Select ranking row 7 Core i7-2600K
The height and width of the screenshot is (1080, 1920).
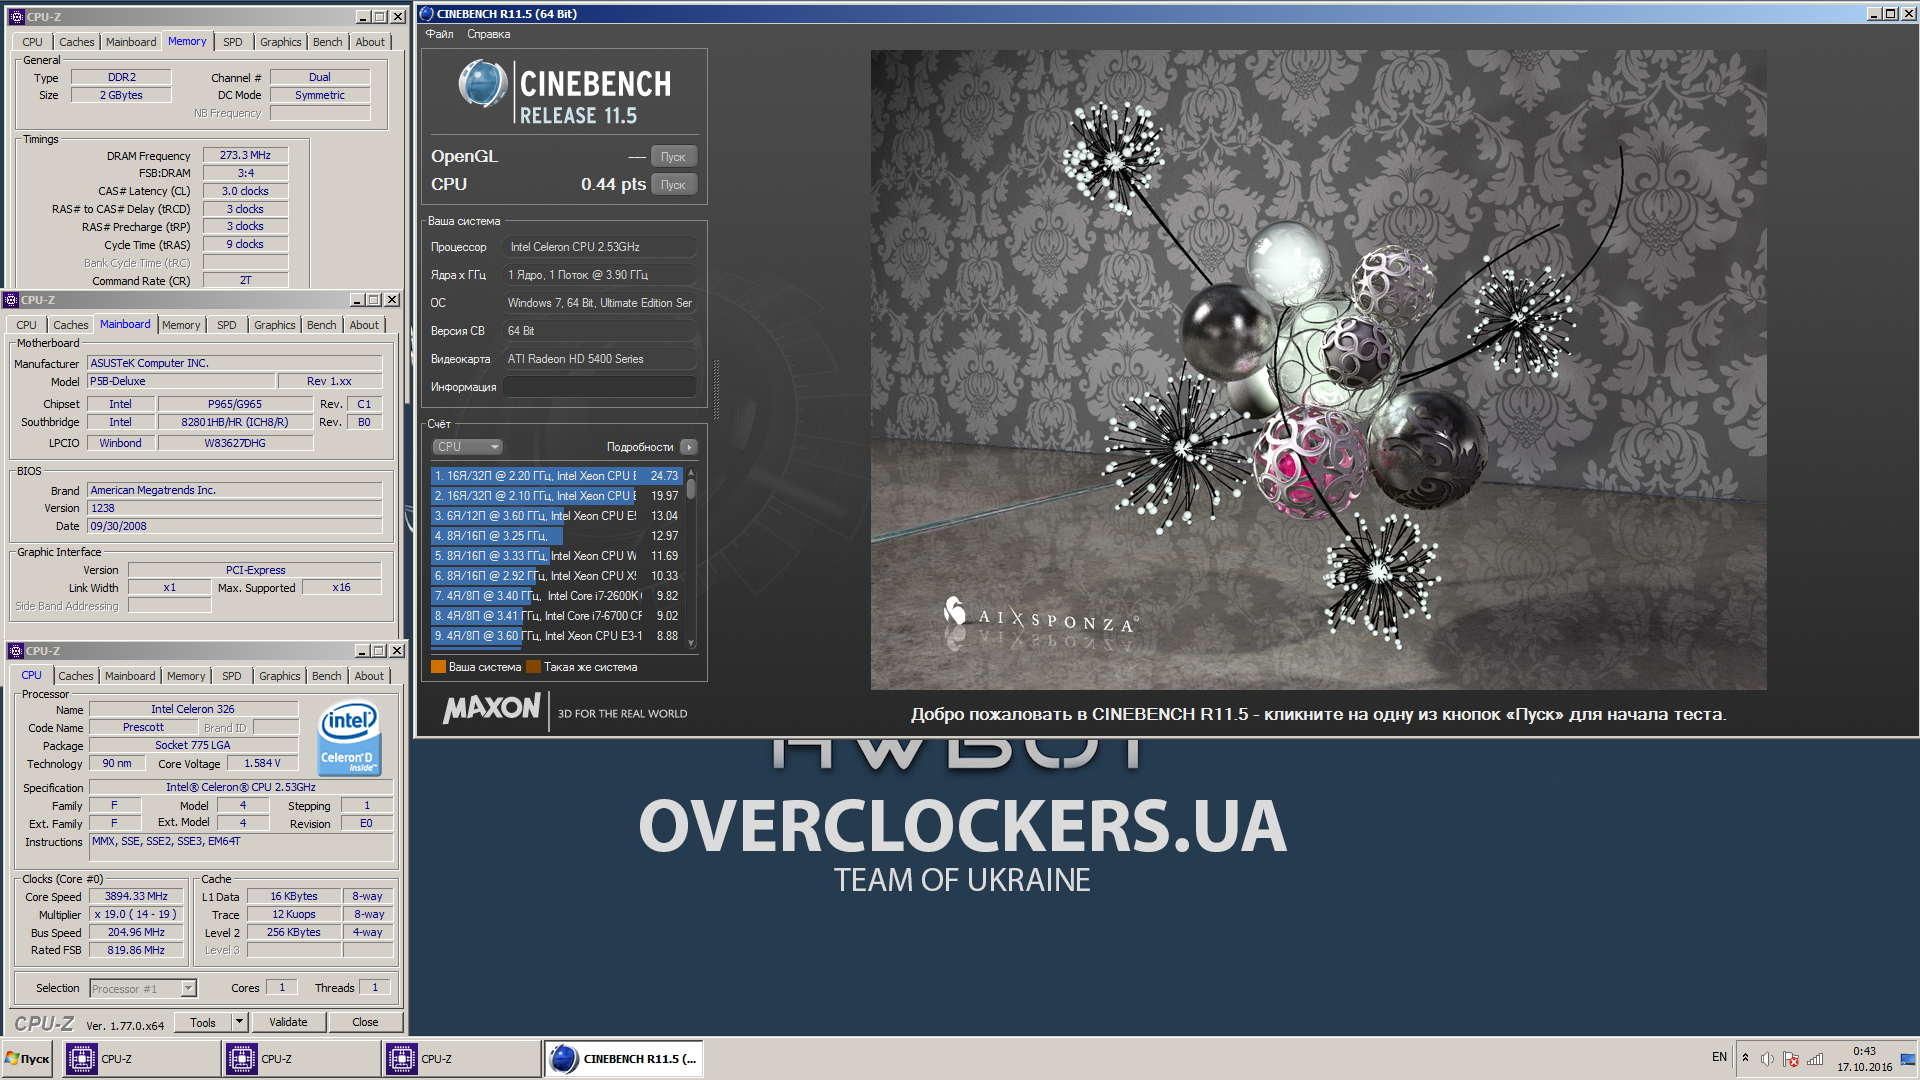click(556, 596)
